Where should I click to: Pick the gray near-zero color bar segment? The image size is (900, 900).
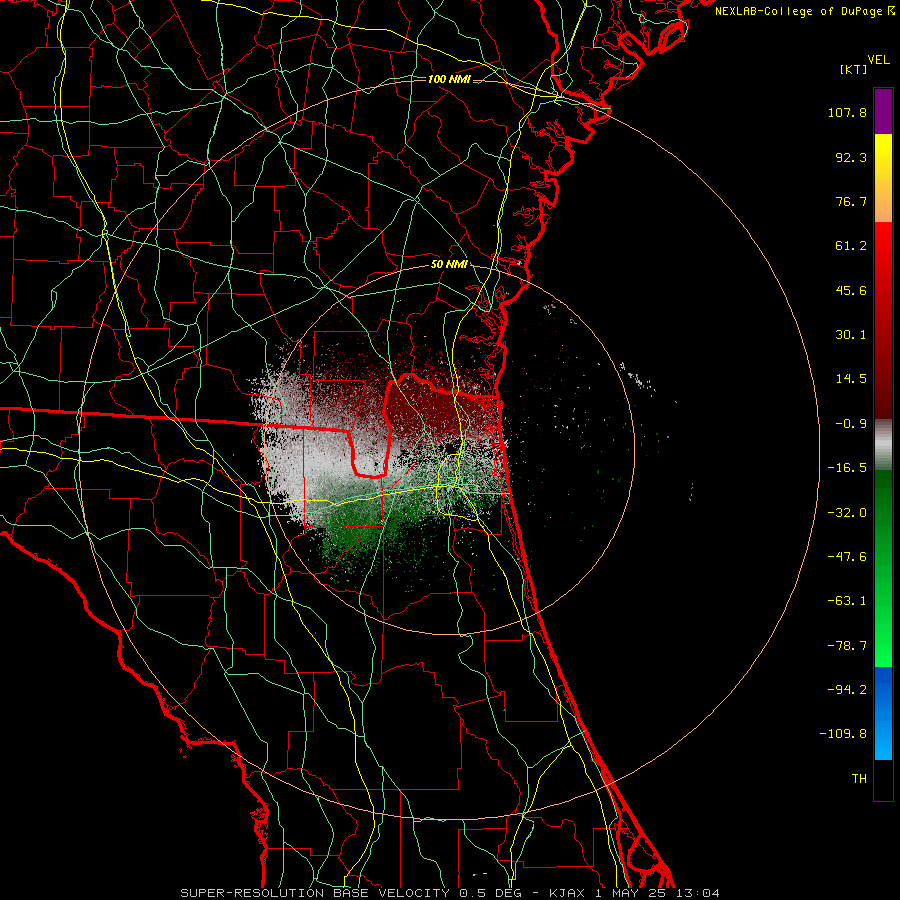pyautogui.click(x=883, y=445)
